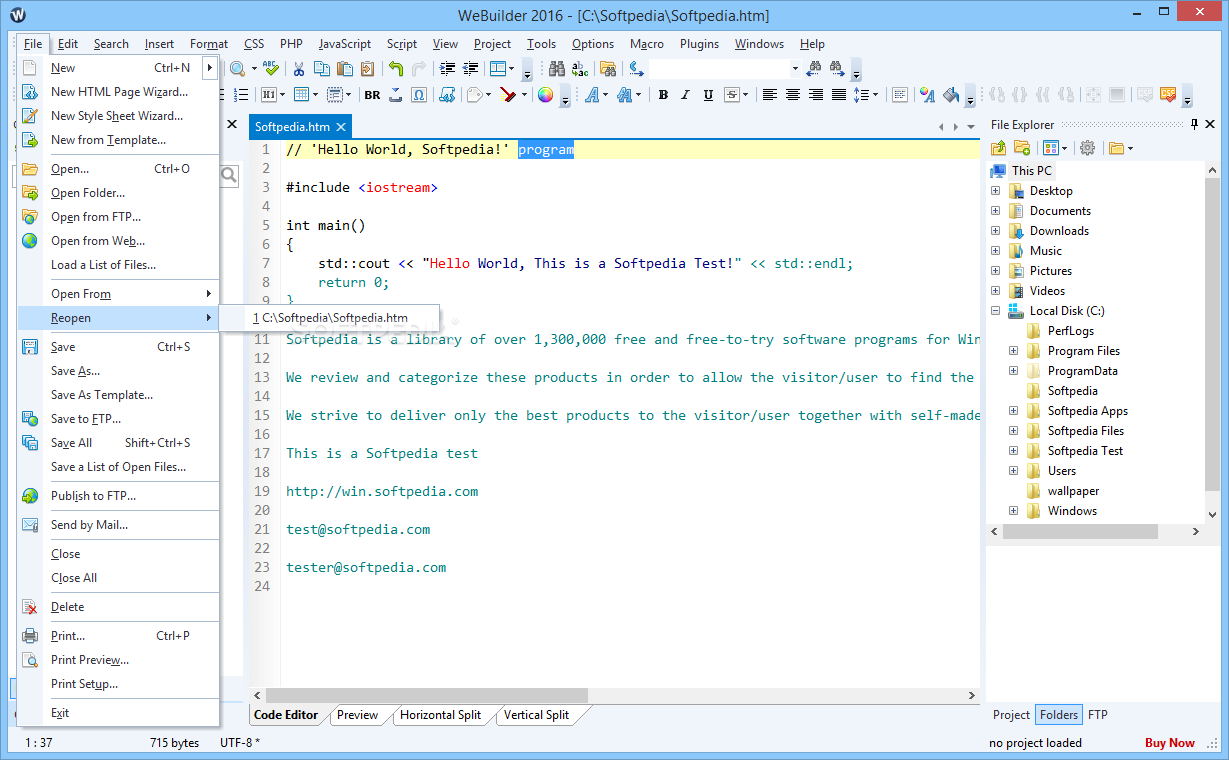Insert a line break with the BR icon
The height and width of the screenshot is (760, 1229).
[x=372, y=95]
